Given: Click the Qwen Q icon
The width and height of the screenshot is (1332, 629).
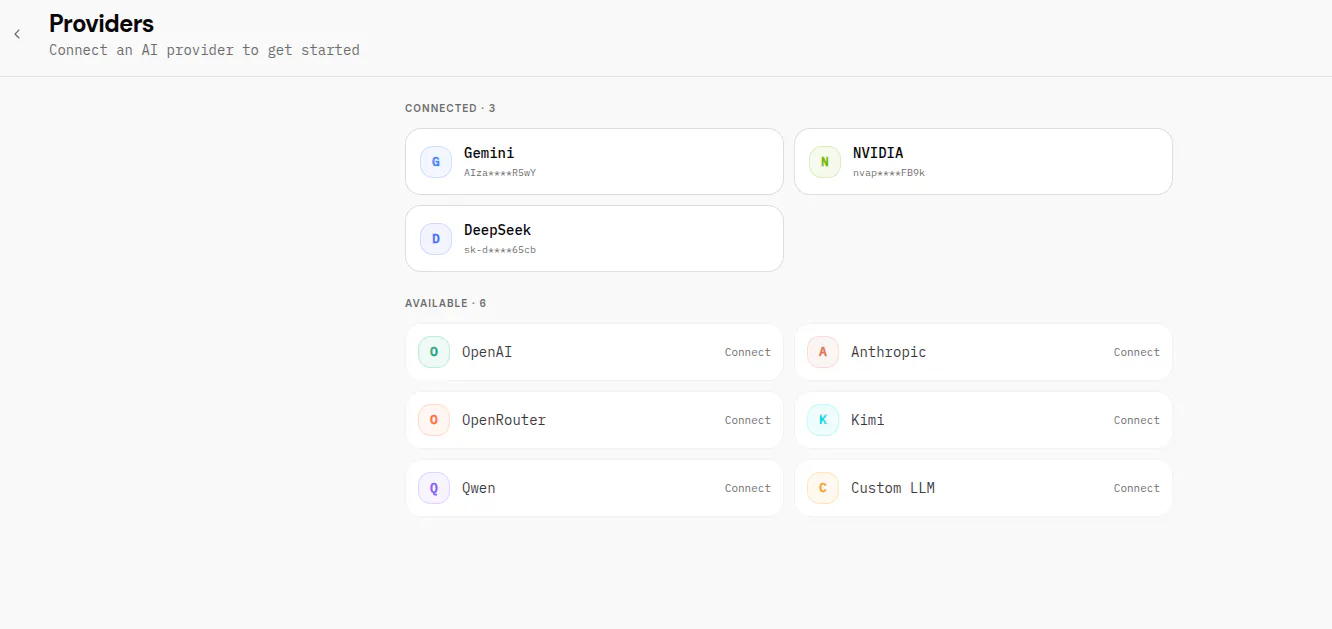Looking at the screenshot, I should tap(434, 488).
